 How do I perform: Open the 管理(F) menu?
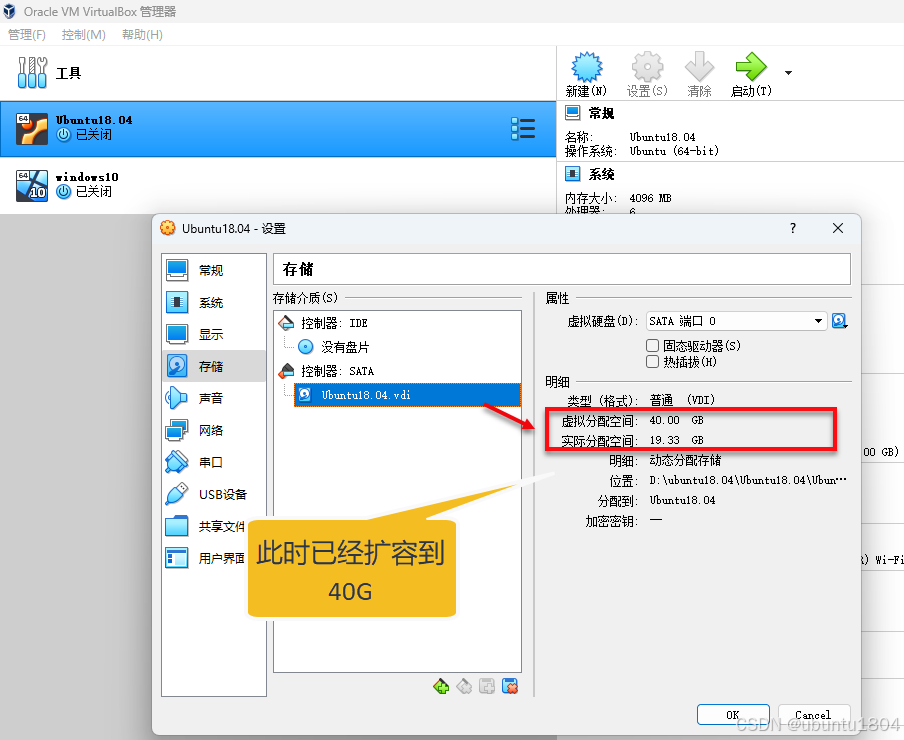pyautogui.click(x=27, y=35)
